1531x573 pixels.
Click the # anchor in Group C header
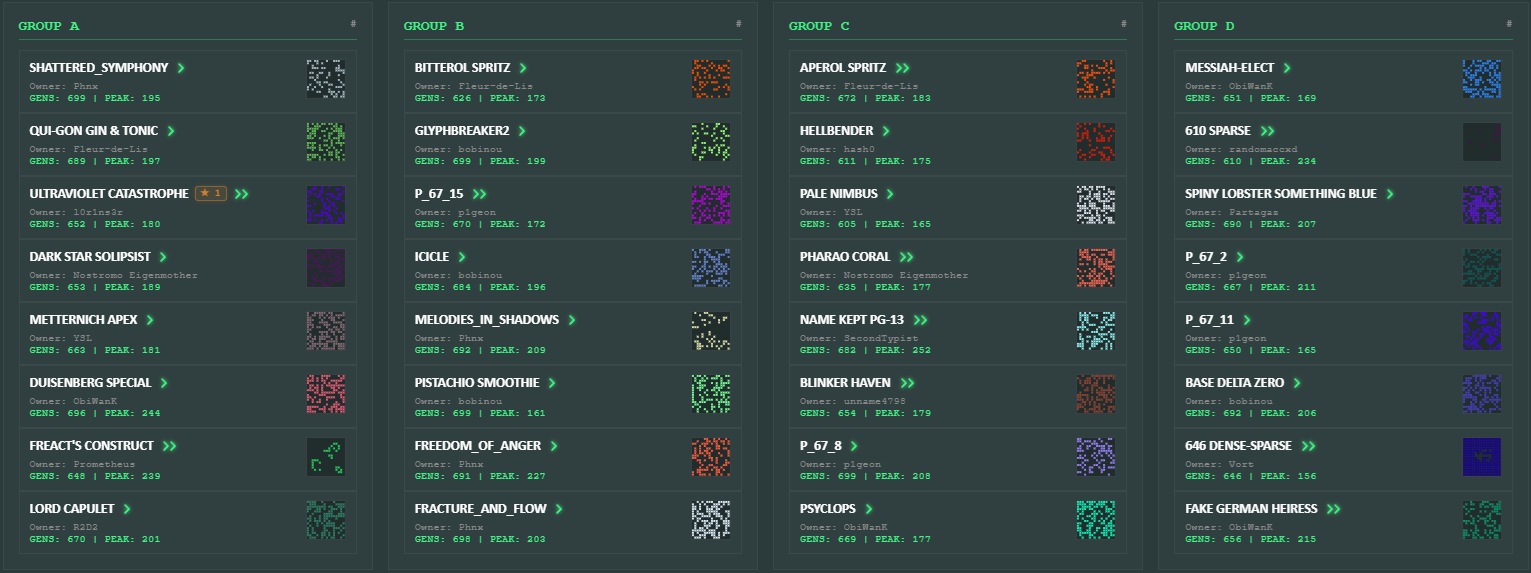point(1123,24)
